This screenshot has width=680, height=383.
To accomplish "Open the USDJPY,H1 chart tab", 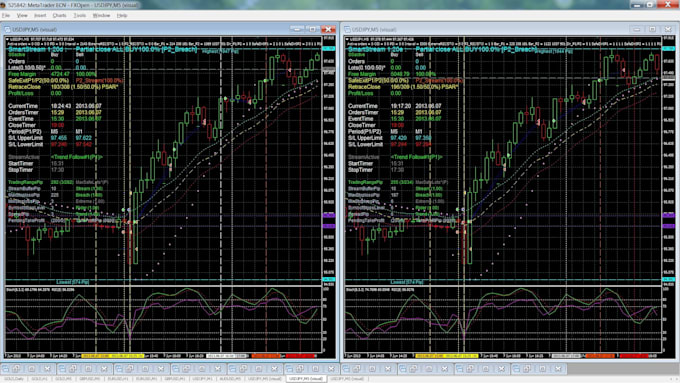I will click(202, 379).
